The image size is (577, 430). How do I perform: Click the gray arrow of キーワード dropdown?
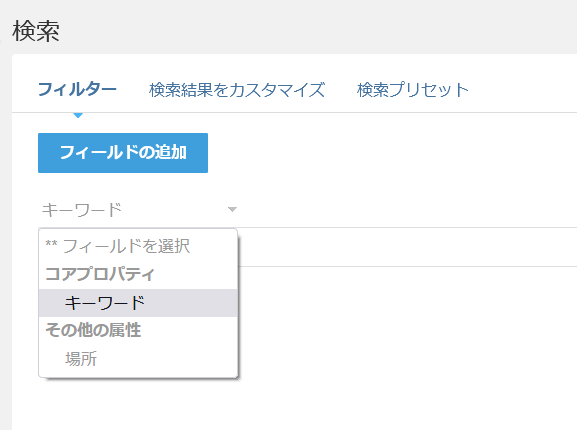click(232, 210)
